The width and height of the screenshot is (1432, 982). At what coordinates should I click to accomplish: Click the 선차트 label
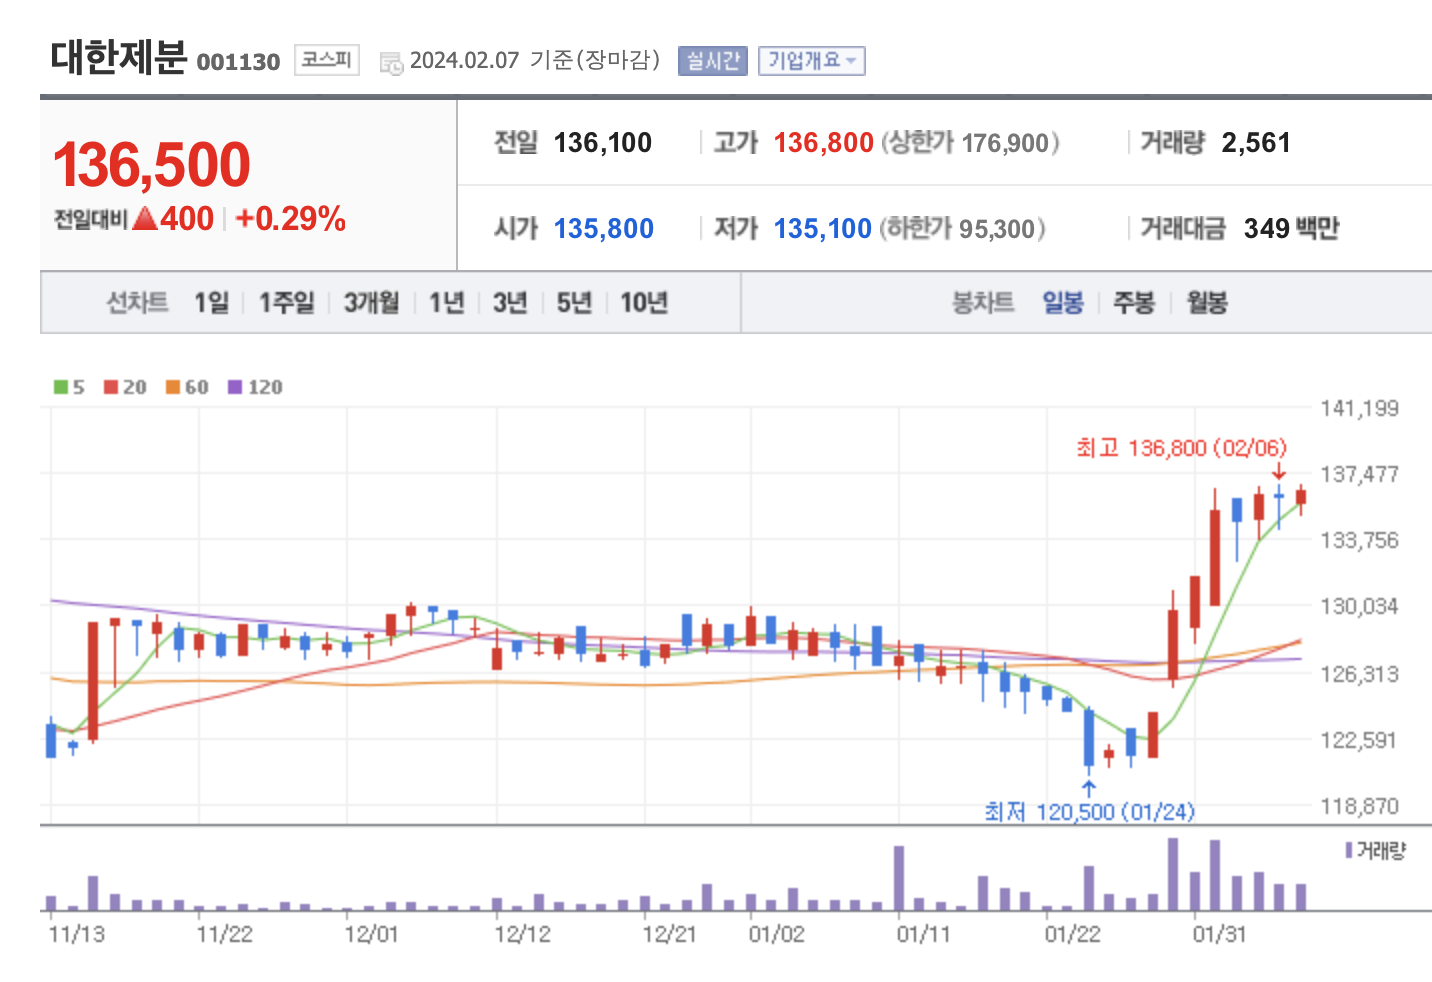point(137,302)
